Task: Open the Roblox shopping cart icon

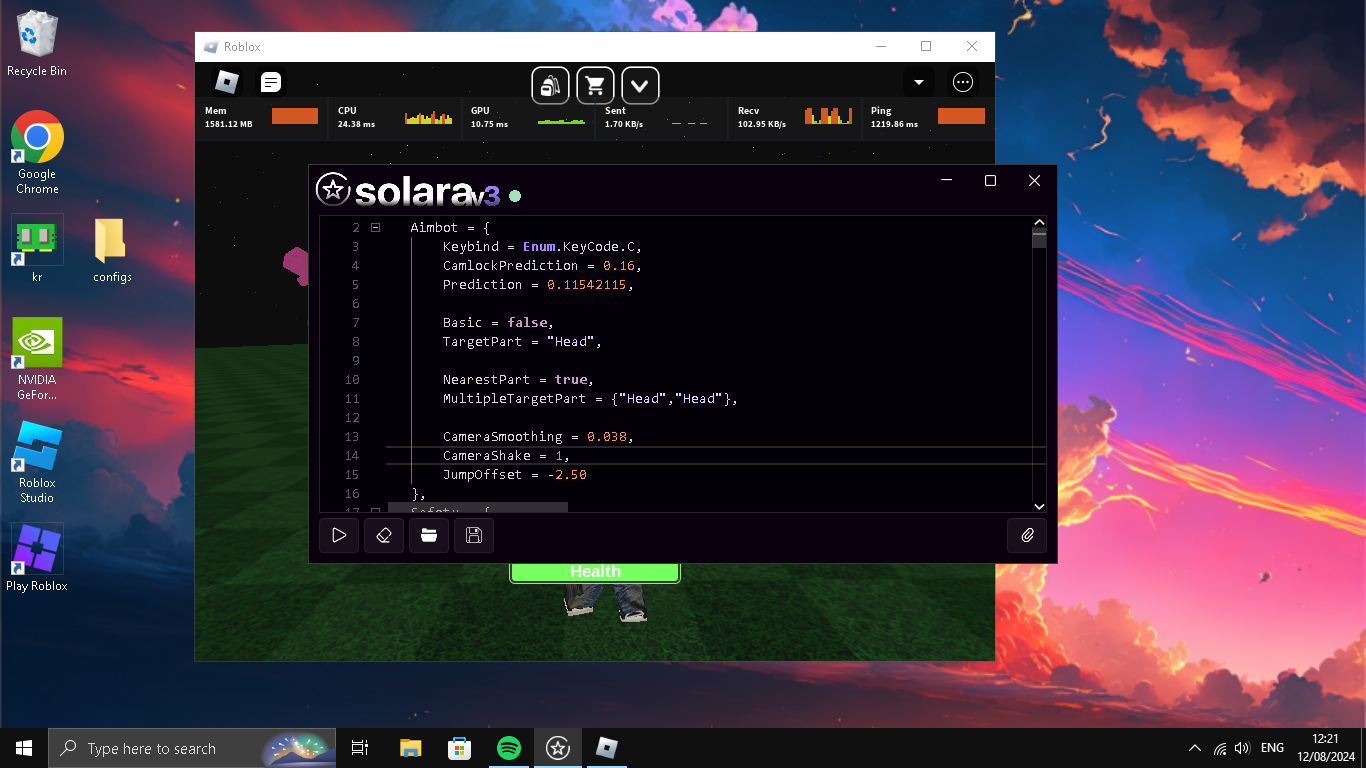Action: (x=596, y=85)
